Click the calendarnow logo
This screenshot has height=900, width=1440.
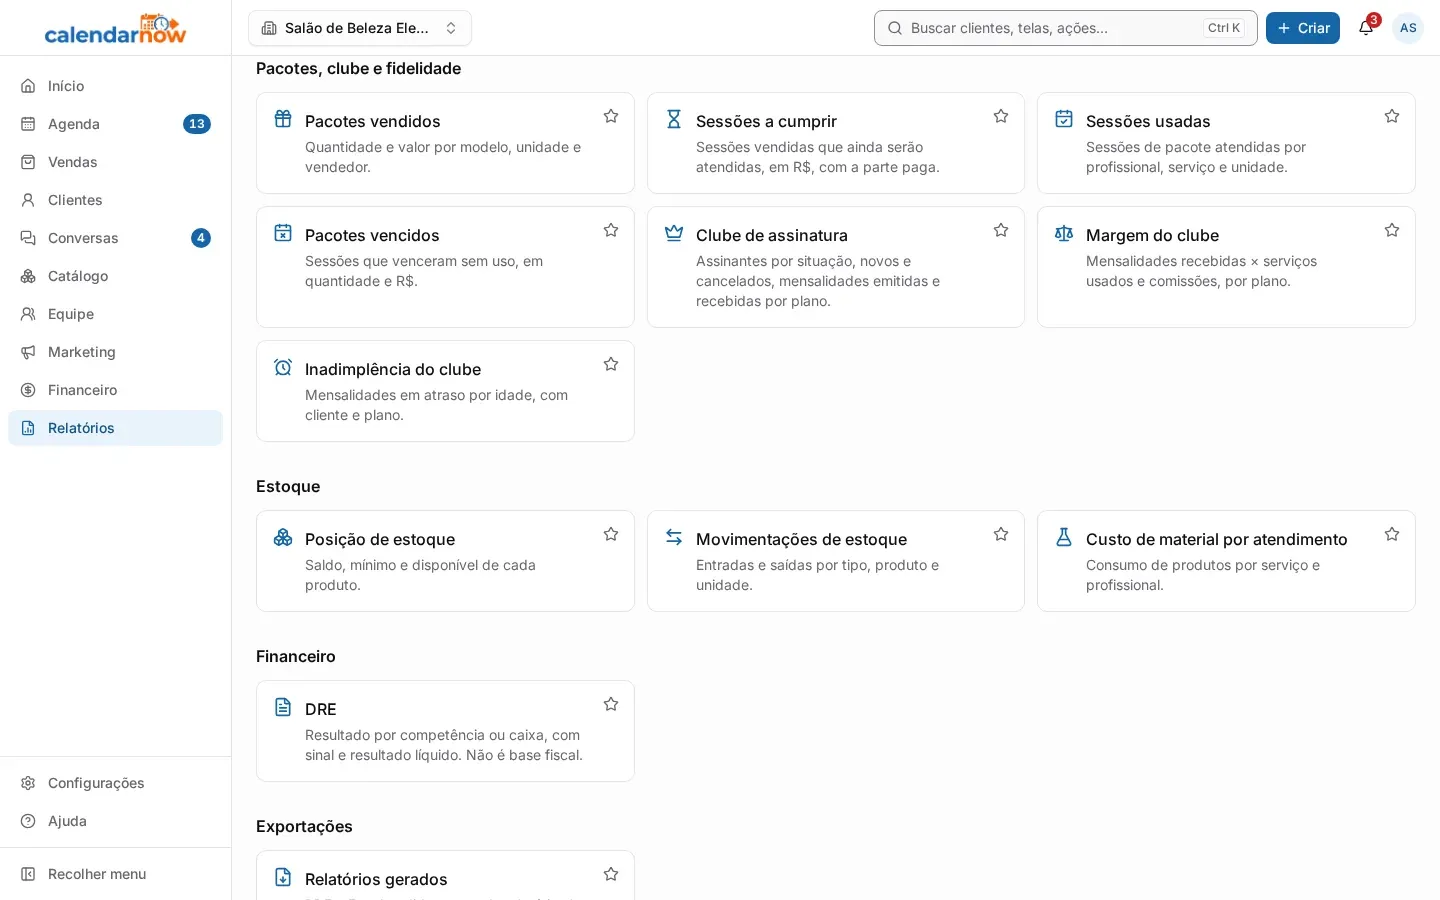pos(115,28)
